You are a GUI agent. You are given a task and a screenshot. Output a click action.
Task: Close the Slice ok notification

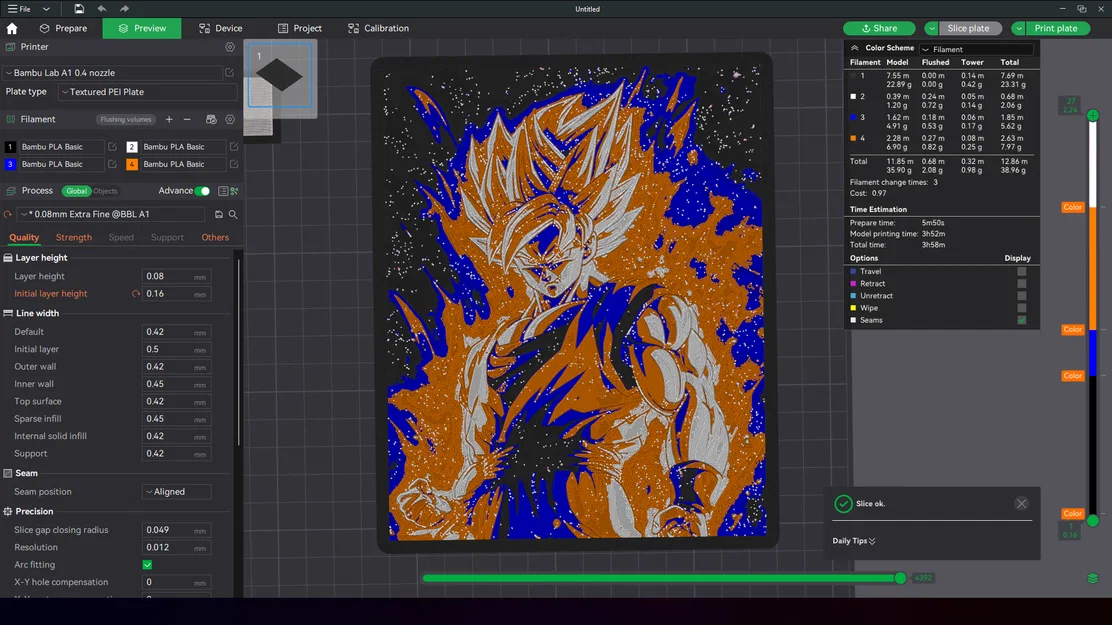[1021, 504]
